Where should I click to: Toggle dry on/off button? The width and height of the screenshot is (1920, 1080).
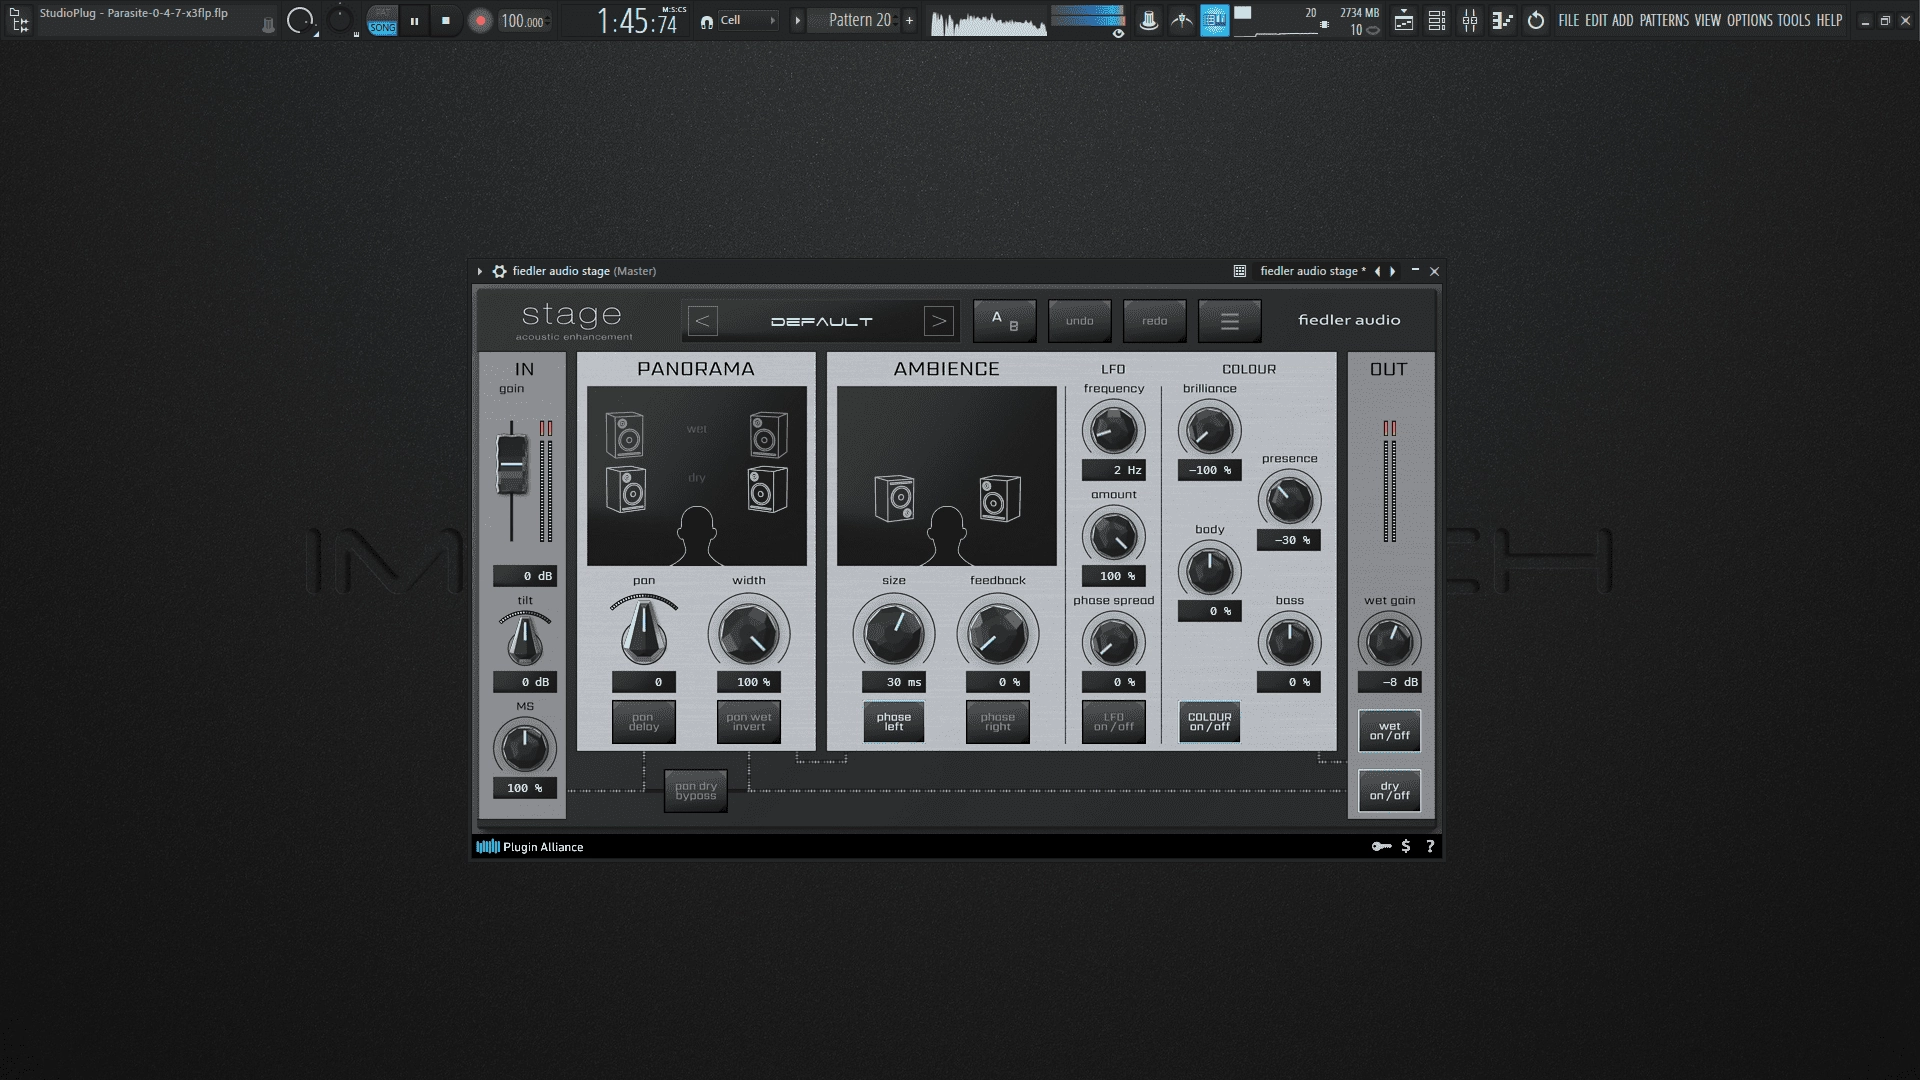(1390, 791)
